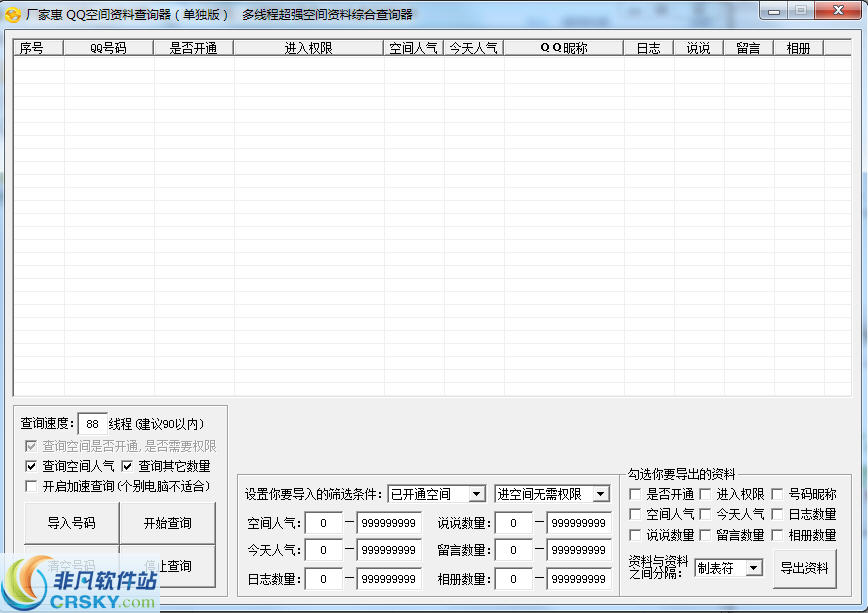This screenshot has height=613, width=868.
Task: Sort by the QQ号码 column header
Action: pyautogui.click(x=108, y=48)
